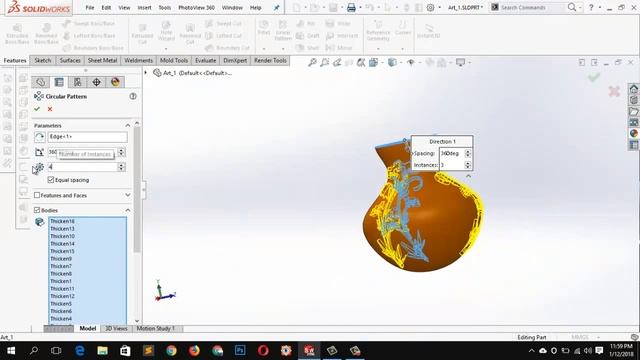Image resolution: width=640 pixels, height=360 pixels.
Task: Cancel Circular Pattern with red X
Action: pos(50,109)
